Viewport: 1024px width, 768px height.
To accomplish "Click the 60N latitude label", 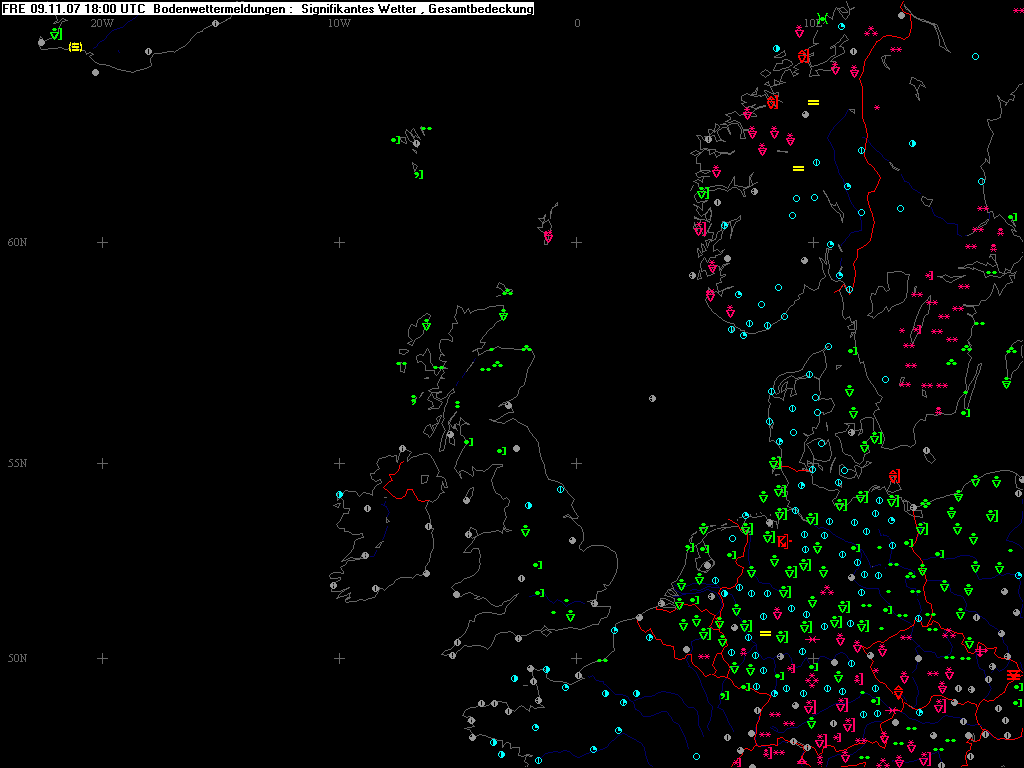I will tap(17, 242).
